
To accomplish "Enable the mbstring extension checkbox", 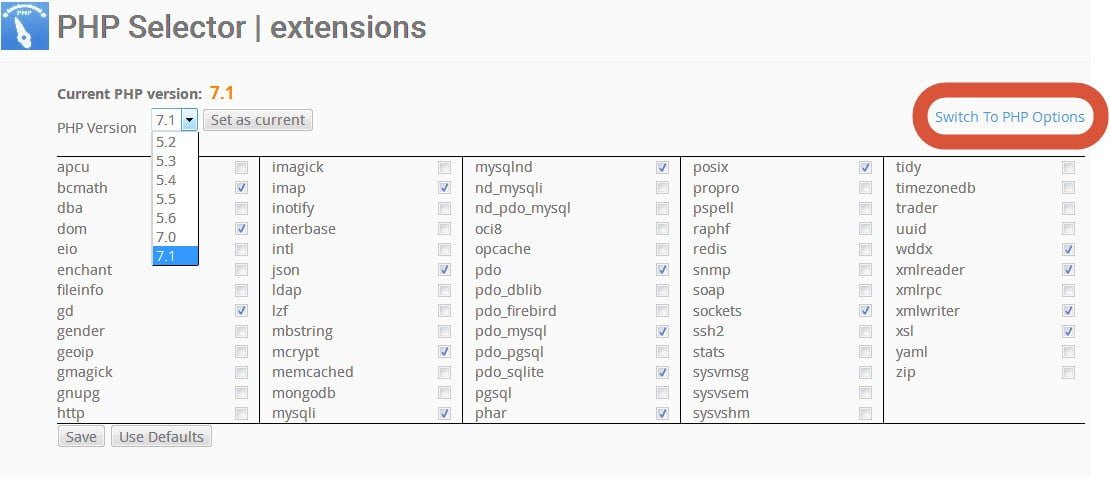I will coord(445,331).
